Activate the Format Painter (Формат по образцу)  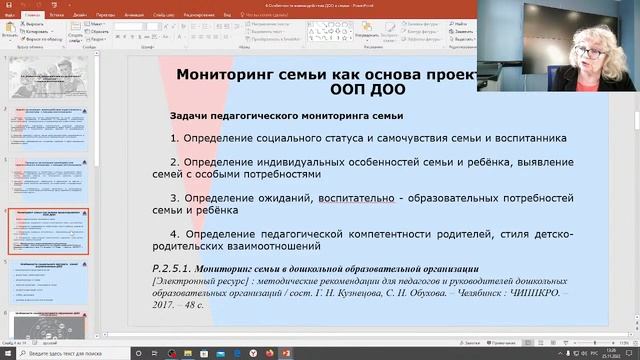tap(41, 39)
